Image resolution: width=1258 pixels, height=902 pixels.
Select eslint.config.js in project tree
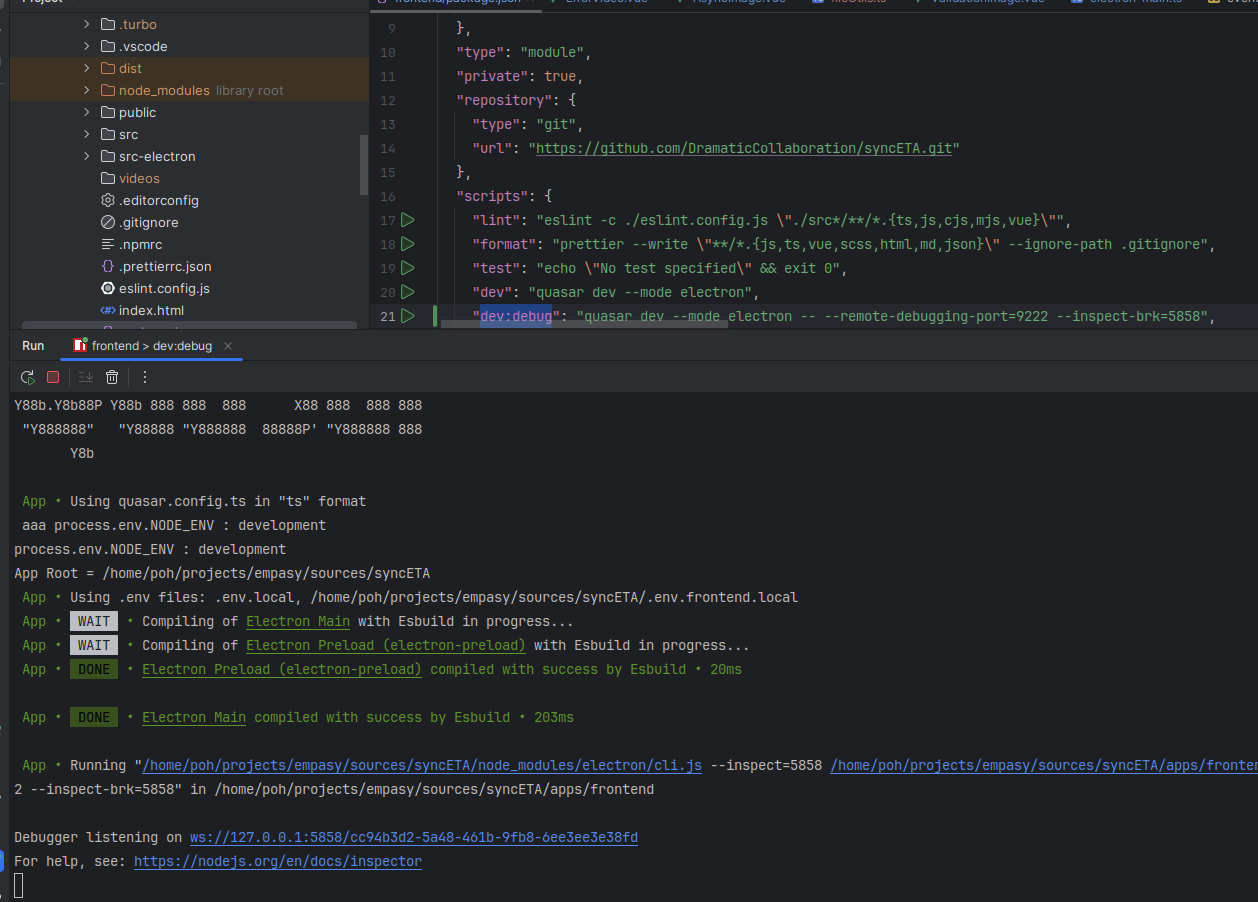163,288
